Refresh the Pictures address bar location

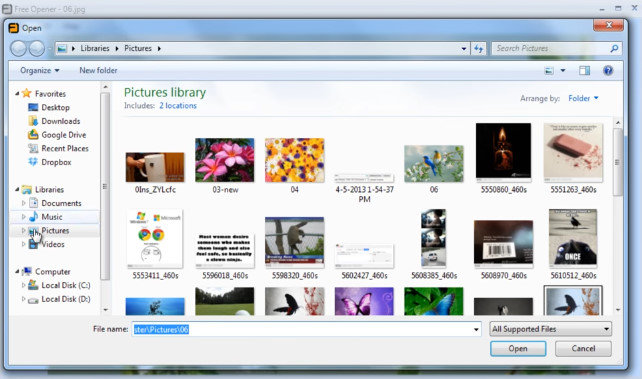[479, 49]
